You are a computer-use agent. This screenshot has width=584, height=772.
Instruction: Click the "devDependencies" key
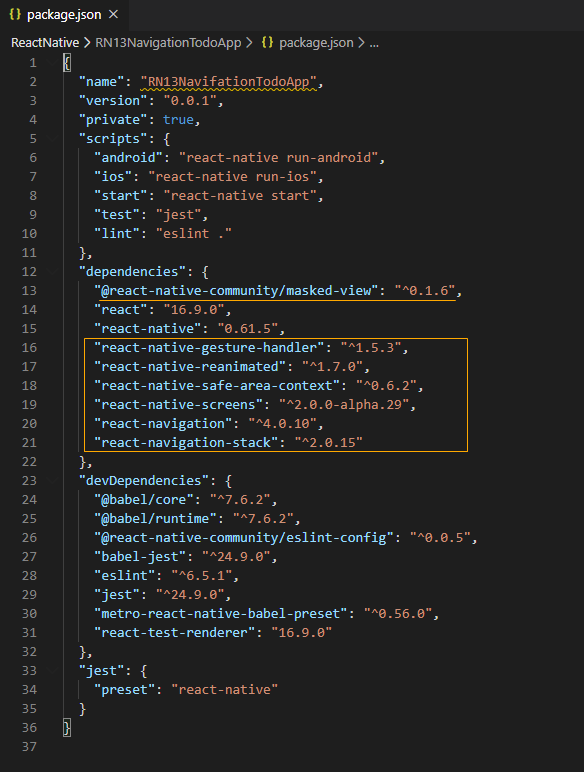(x=144, y=481)
